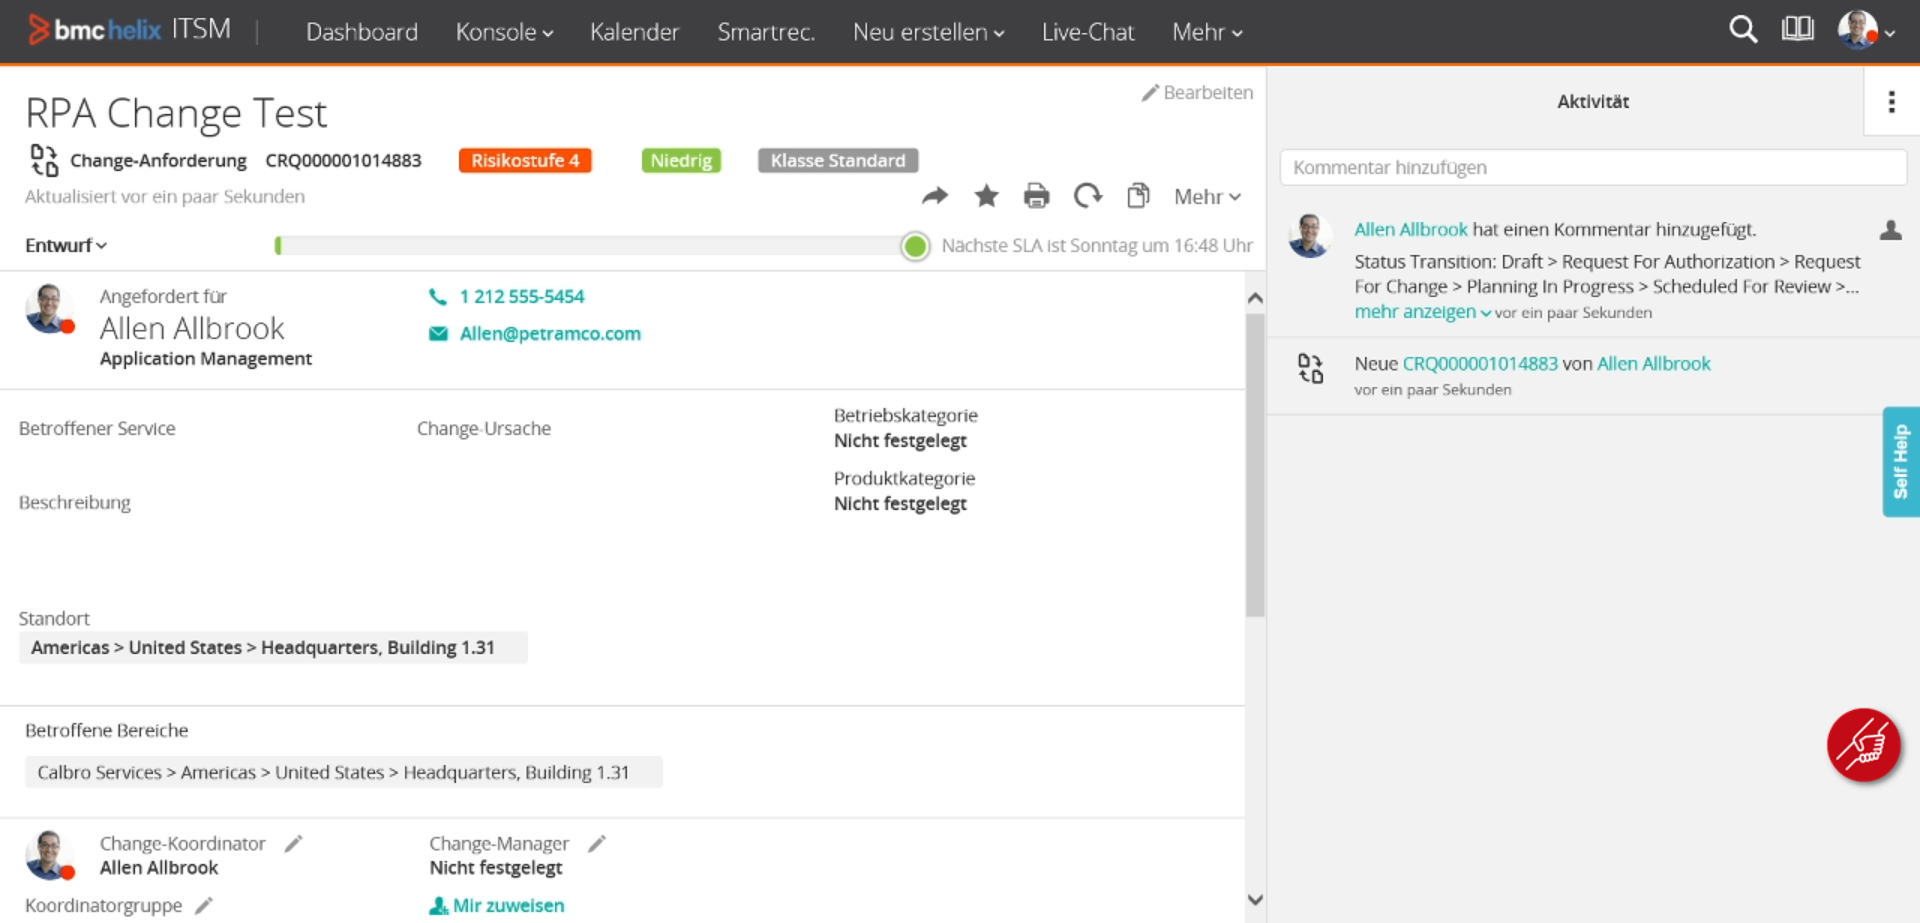The height and width of the screenshot is (923, 1920).
Task: Expand the Neu erstellen menu
Action: click(x=929, y=32)
